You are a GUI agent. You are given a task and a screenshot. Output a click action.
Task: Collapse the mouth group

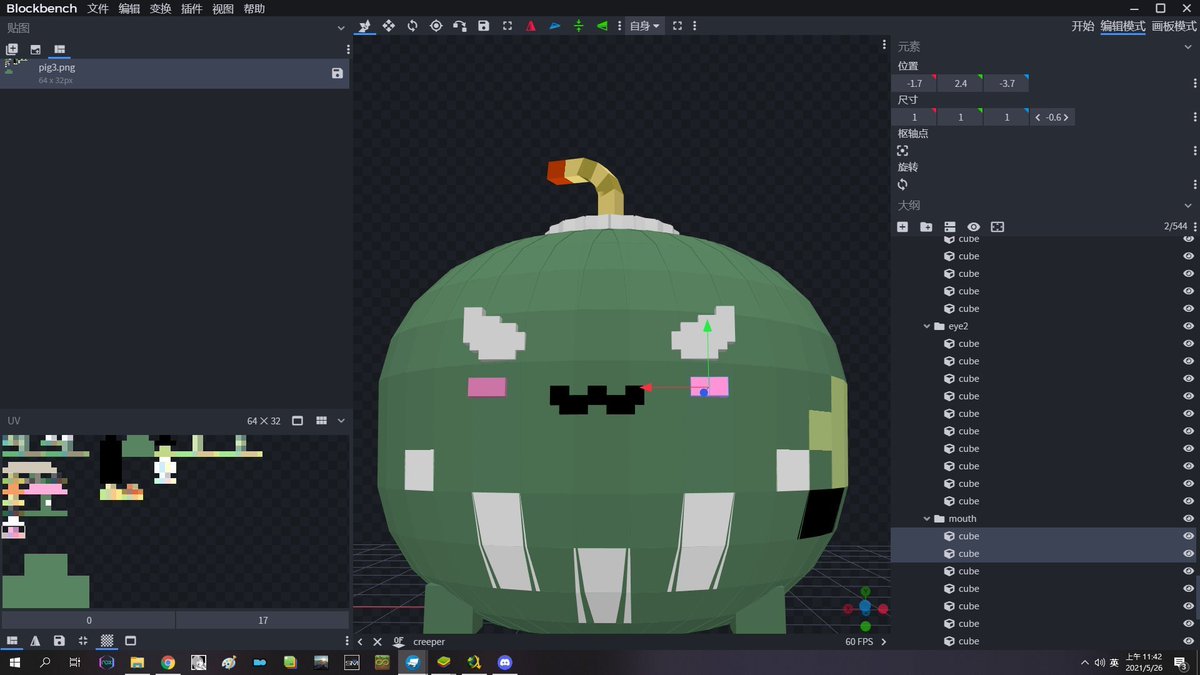click(927, 518)
